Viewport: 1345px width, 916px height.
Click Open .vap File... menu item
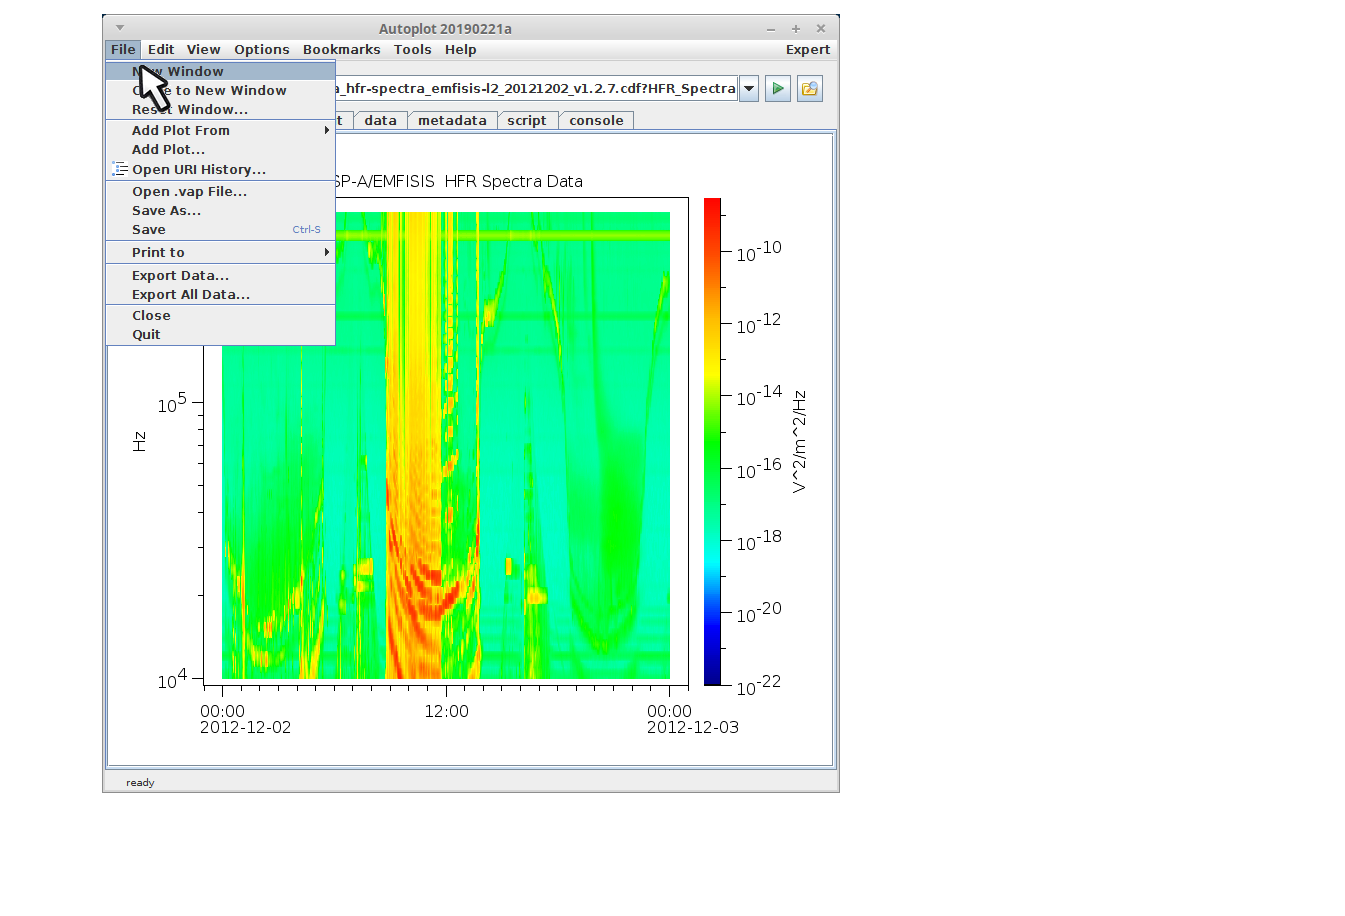[x=189, y=192]
